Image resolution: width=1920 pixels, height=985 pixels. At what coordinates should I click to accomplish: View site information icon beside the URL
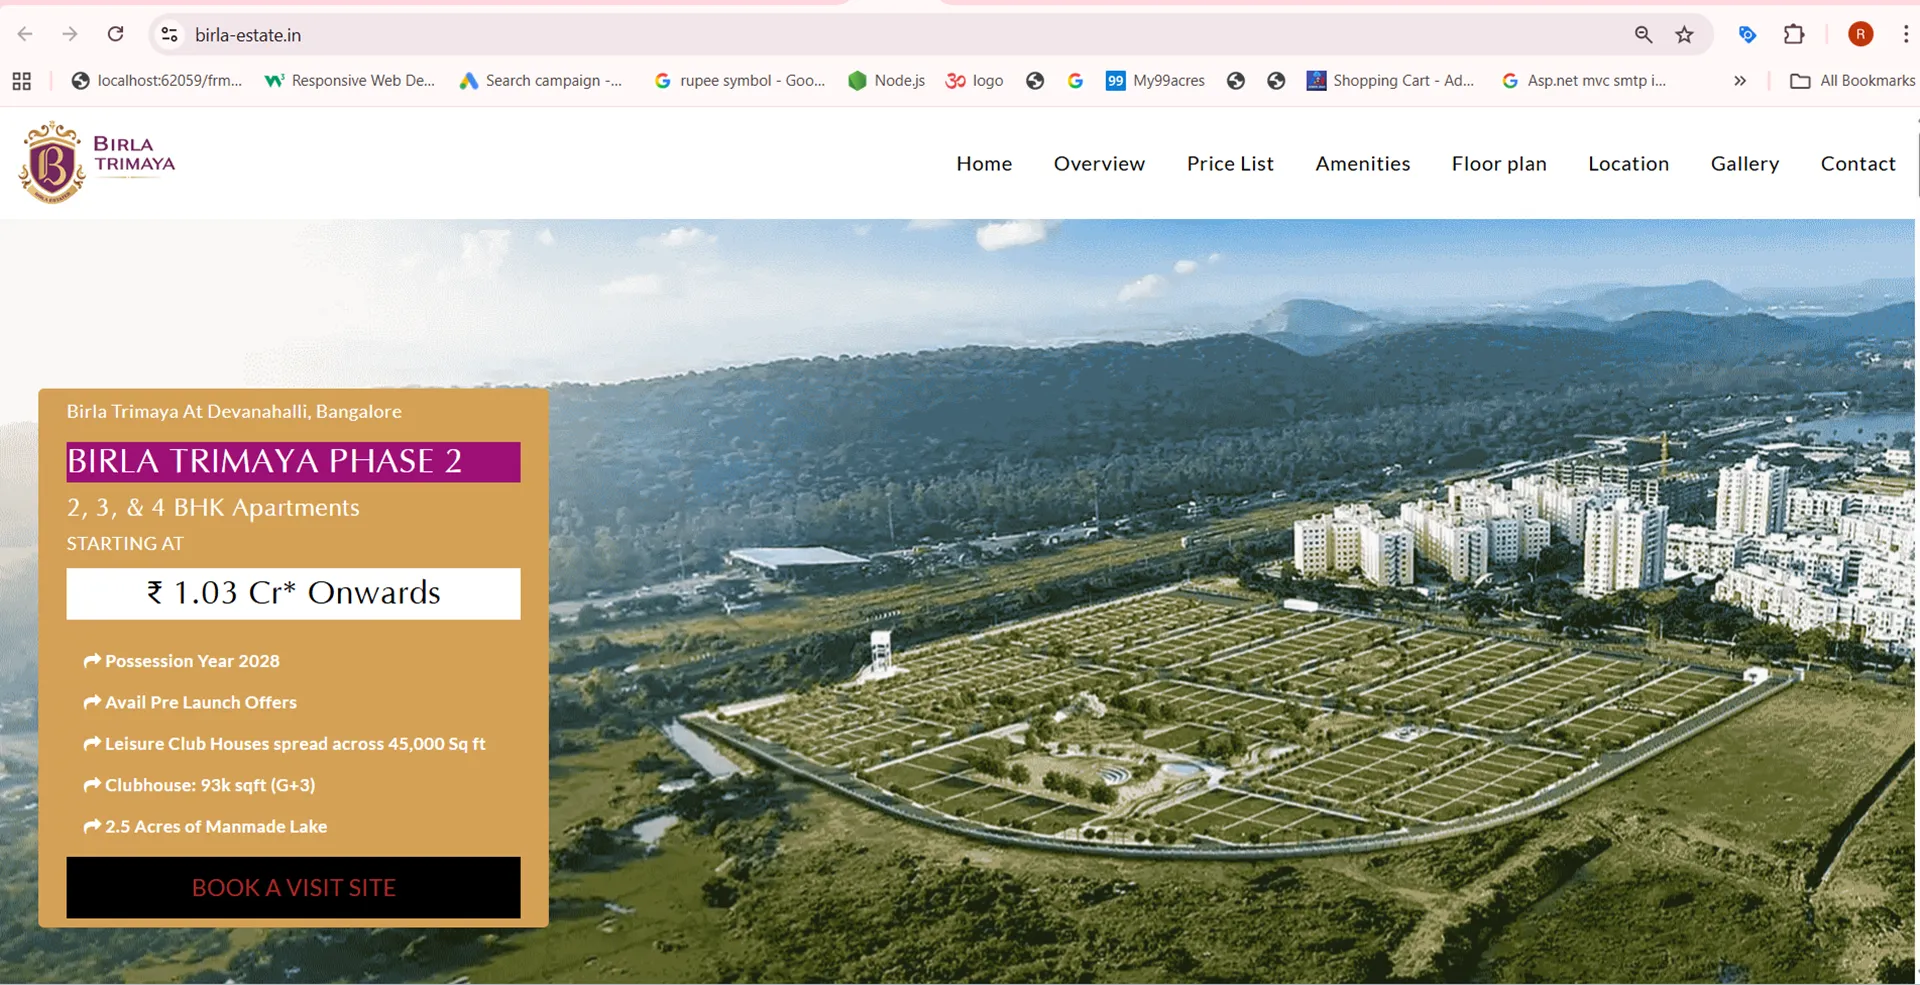pos(169,35)
